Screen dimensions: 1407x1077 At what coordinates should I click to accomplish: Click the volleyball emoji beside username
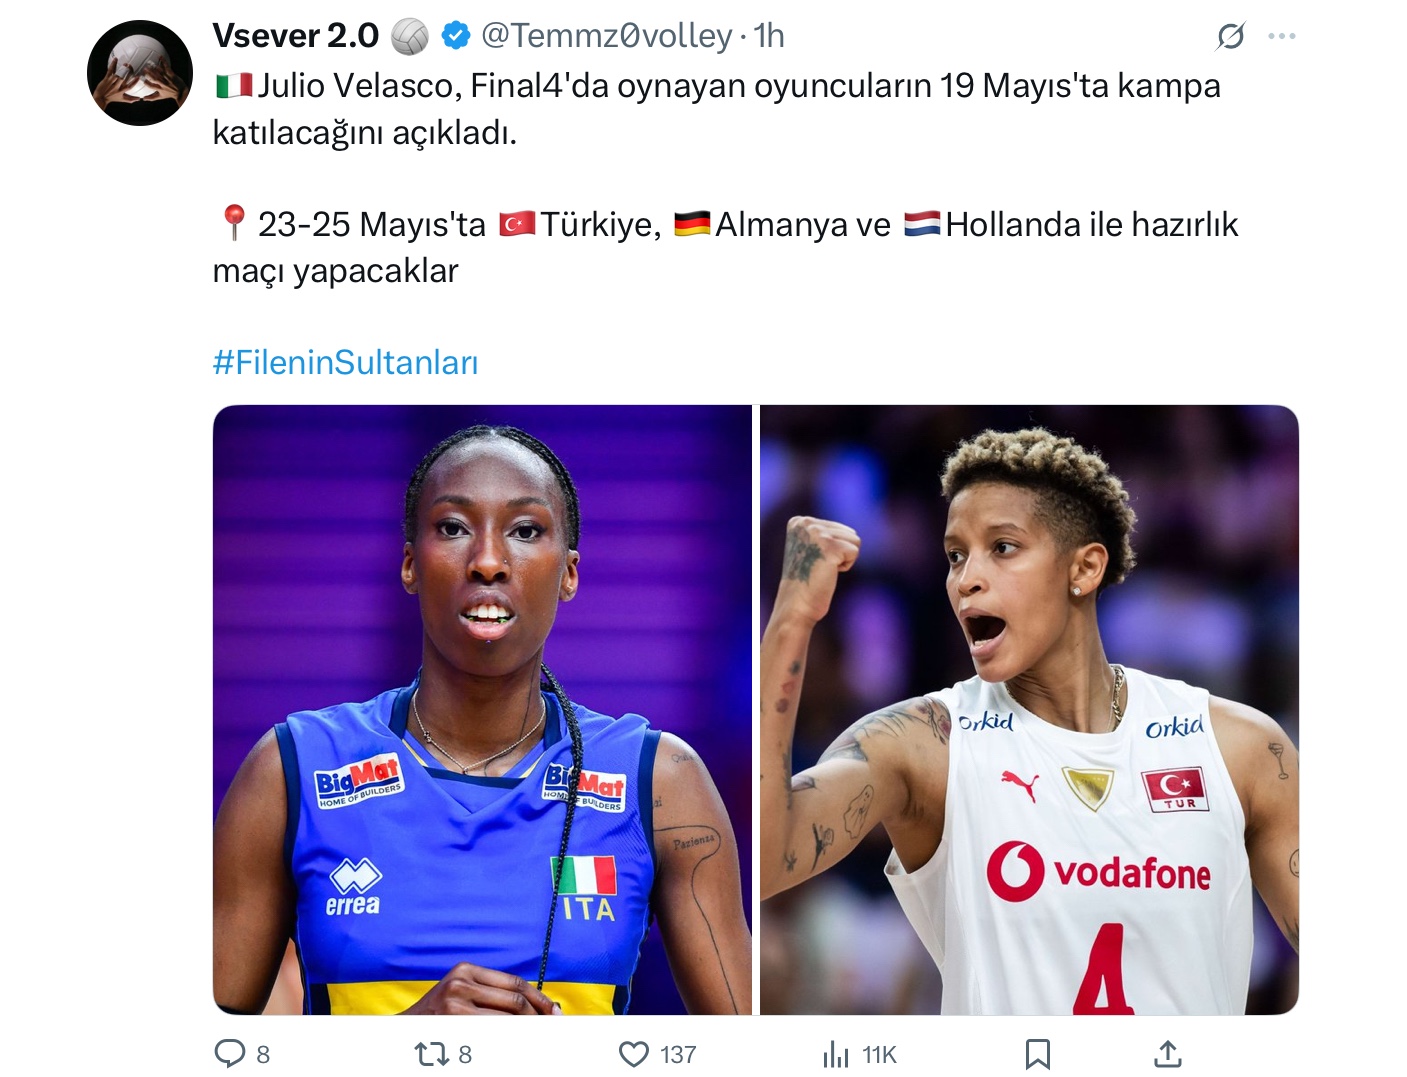click(409, 36)
